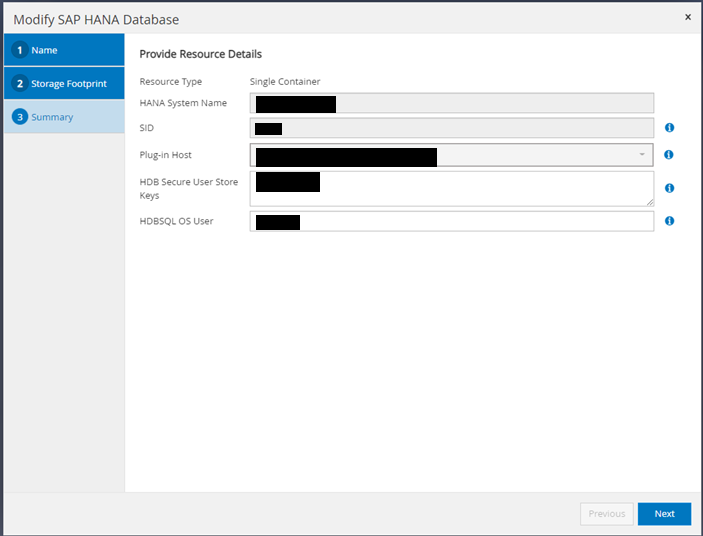Click the step 3 number circle
This screenshot has width=703, height=536.
click(19, 117)
